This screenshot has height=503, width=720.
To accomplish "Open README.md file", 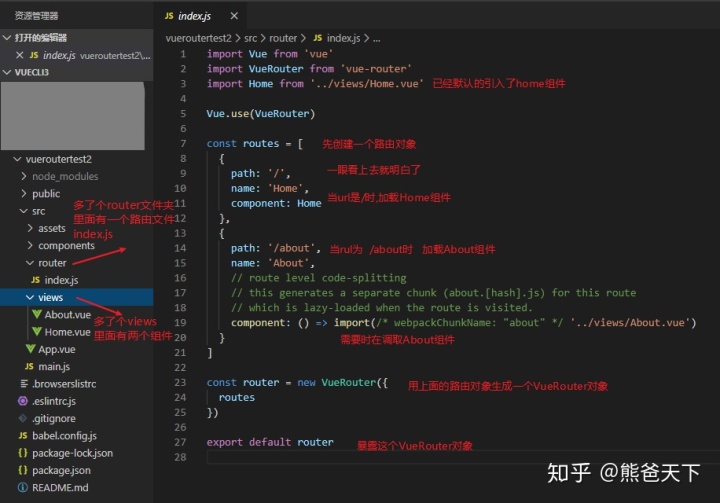I will pyautogui.click(x=60, y=487).
